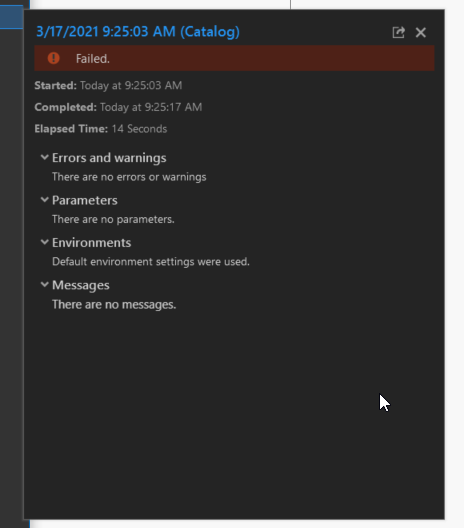
Task: Collapse the Environments section chevron
Action: tap(44, 242)
